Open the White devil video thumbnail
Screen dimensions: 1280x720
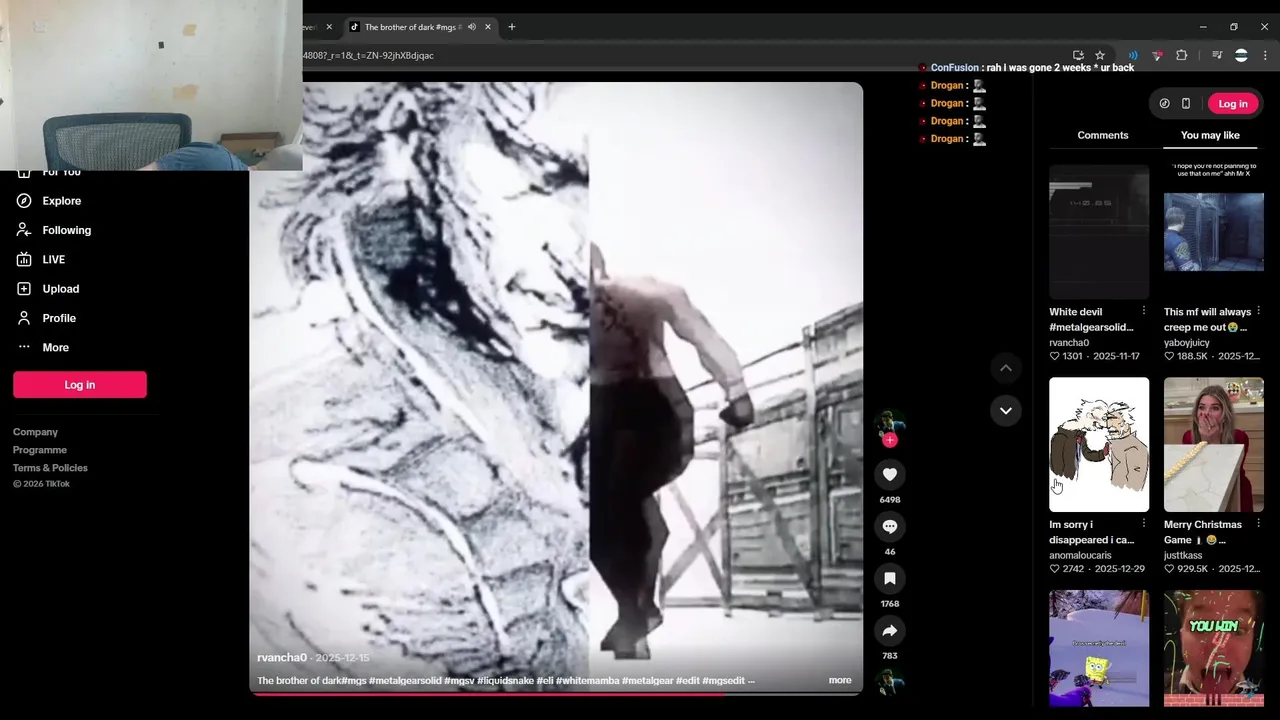1099,232
